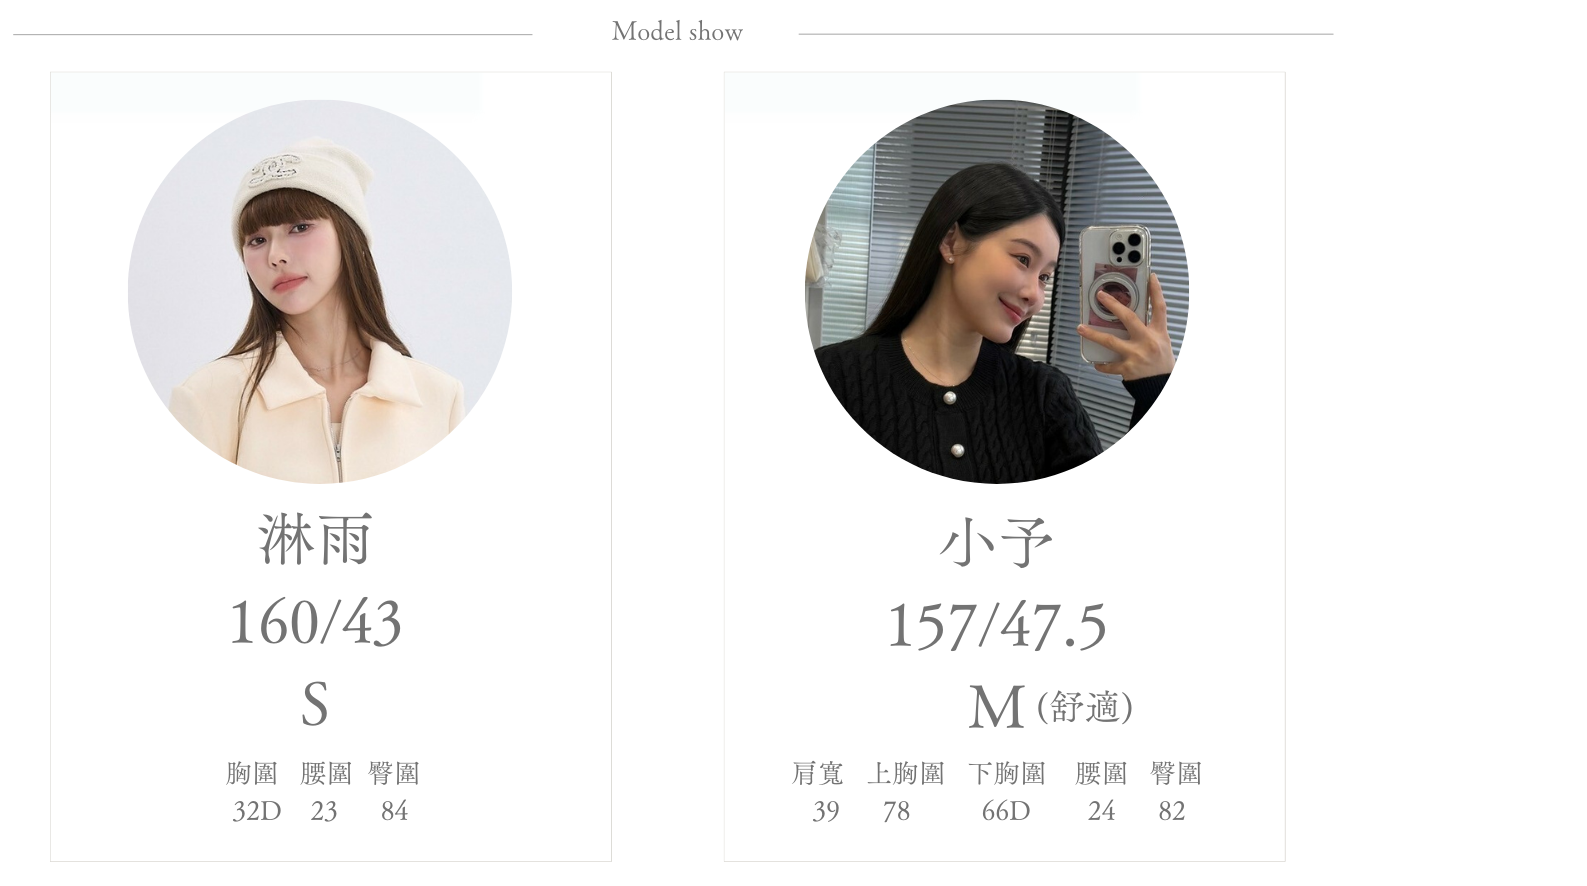Click the 肩寬 column label
The width and height of the screenshot is (1587, 886).
tap(818, 773)
